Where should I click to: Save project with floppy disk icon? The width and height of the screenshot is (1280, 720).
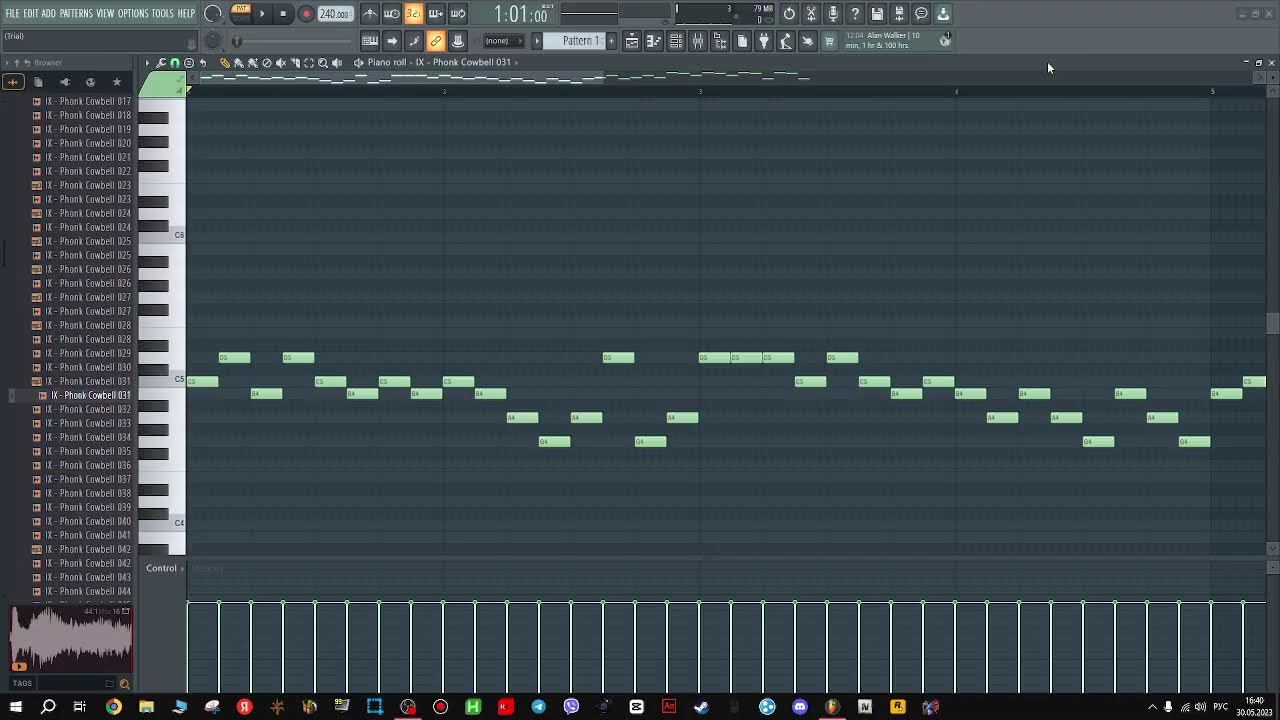[x=877, y=14]
